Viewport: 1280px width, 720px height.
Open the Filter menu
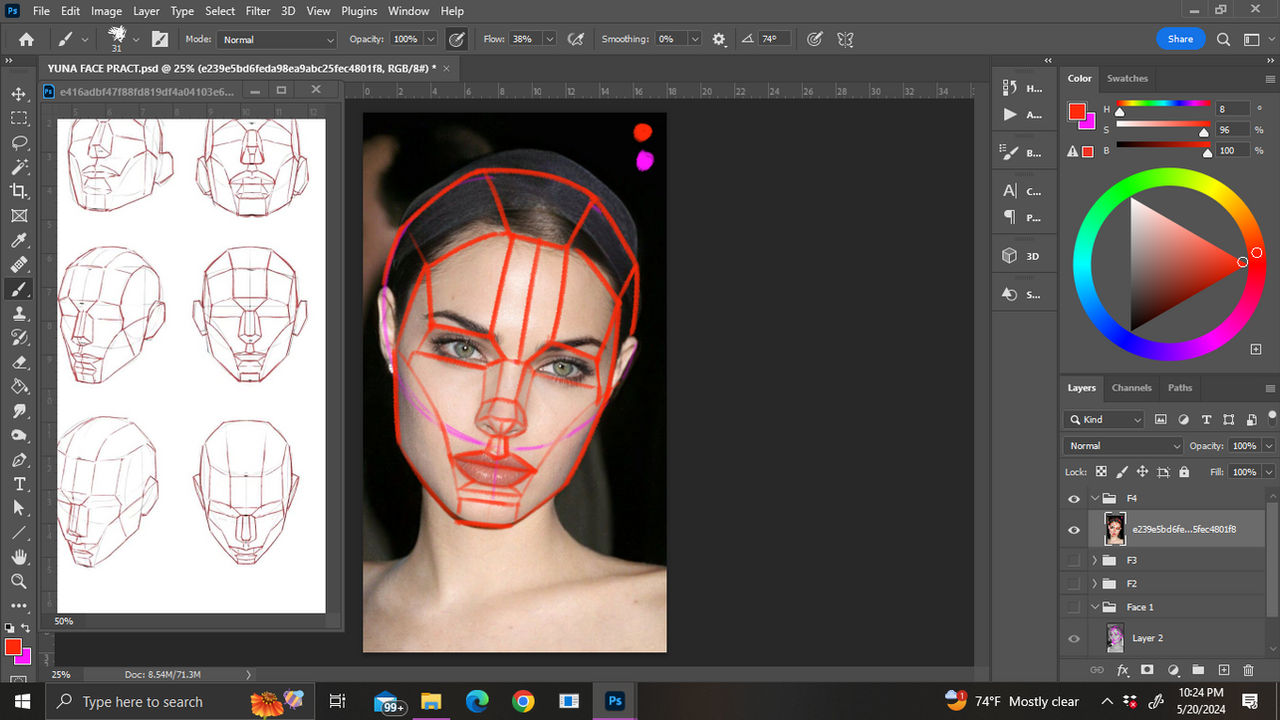point(257,11)
